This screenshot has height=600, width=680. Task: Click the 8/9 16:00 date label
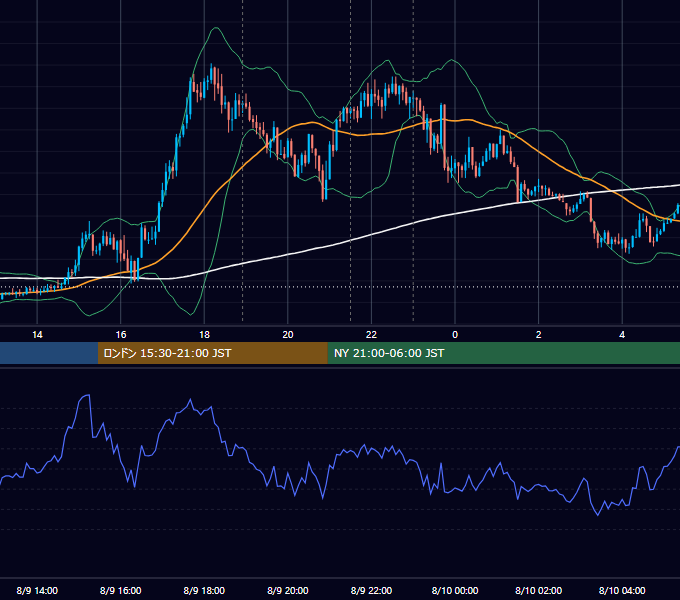(x=121, y=590)
